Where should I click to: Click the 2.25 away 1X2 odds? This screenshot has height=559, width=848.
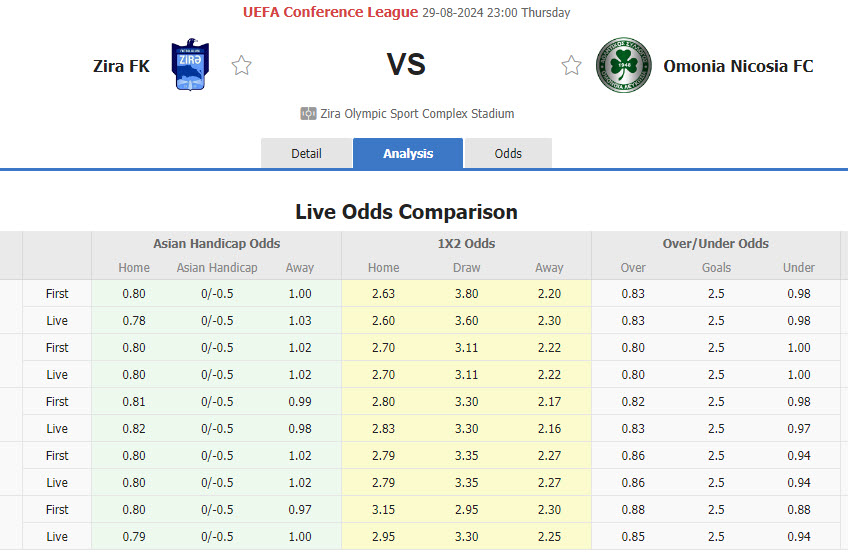pos(549,537)
